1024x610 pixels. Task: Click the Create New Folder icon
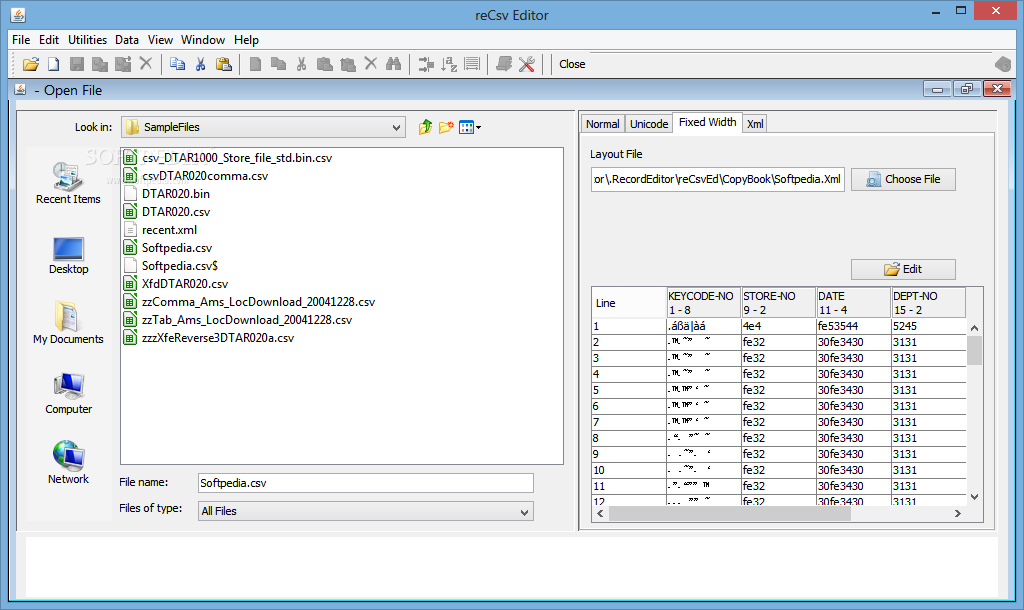(446, 127)
